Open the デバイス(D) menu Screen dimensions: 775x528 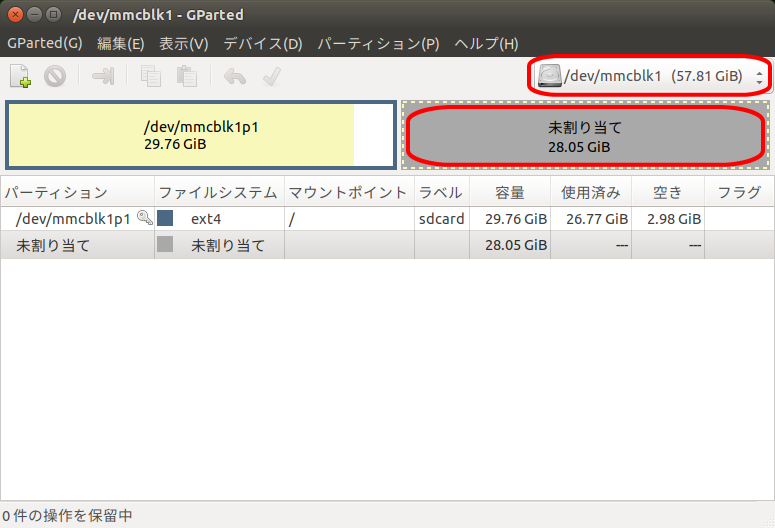pos(263,44)
